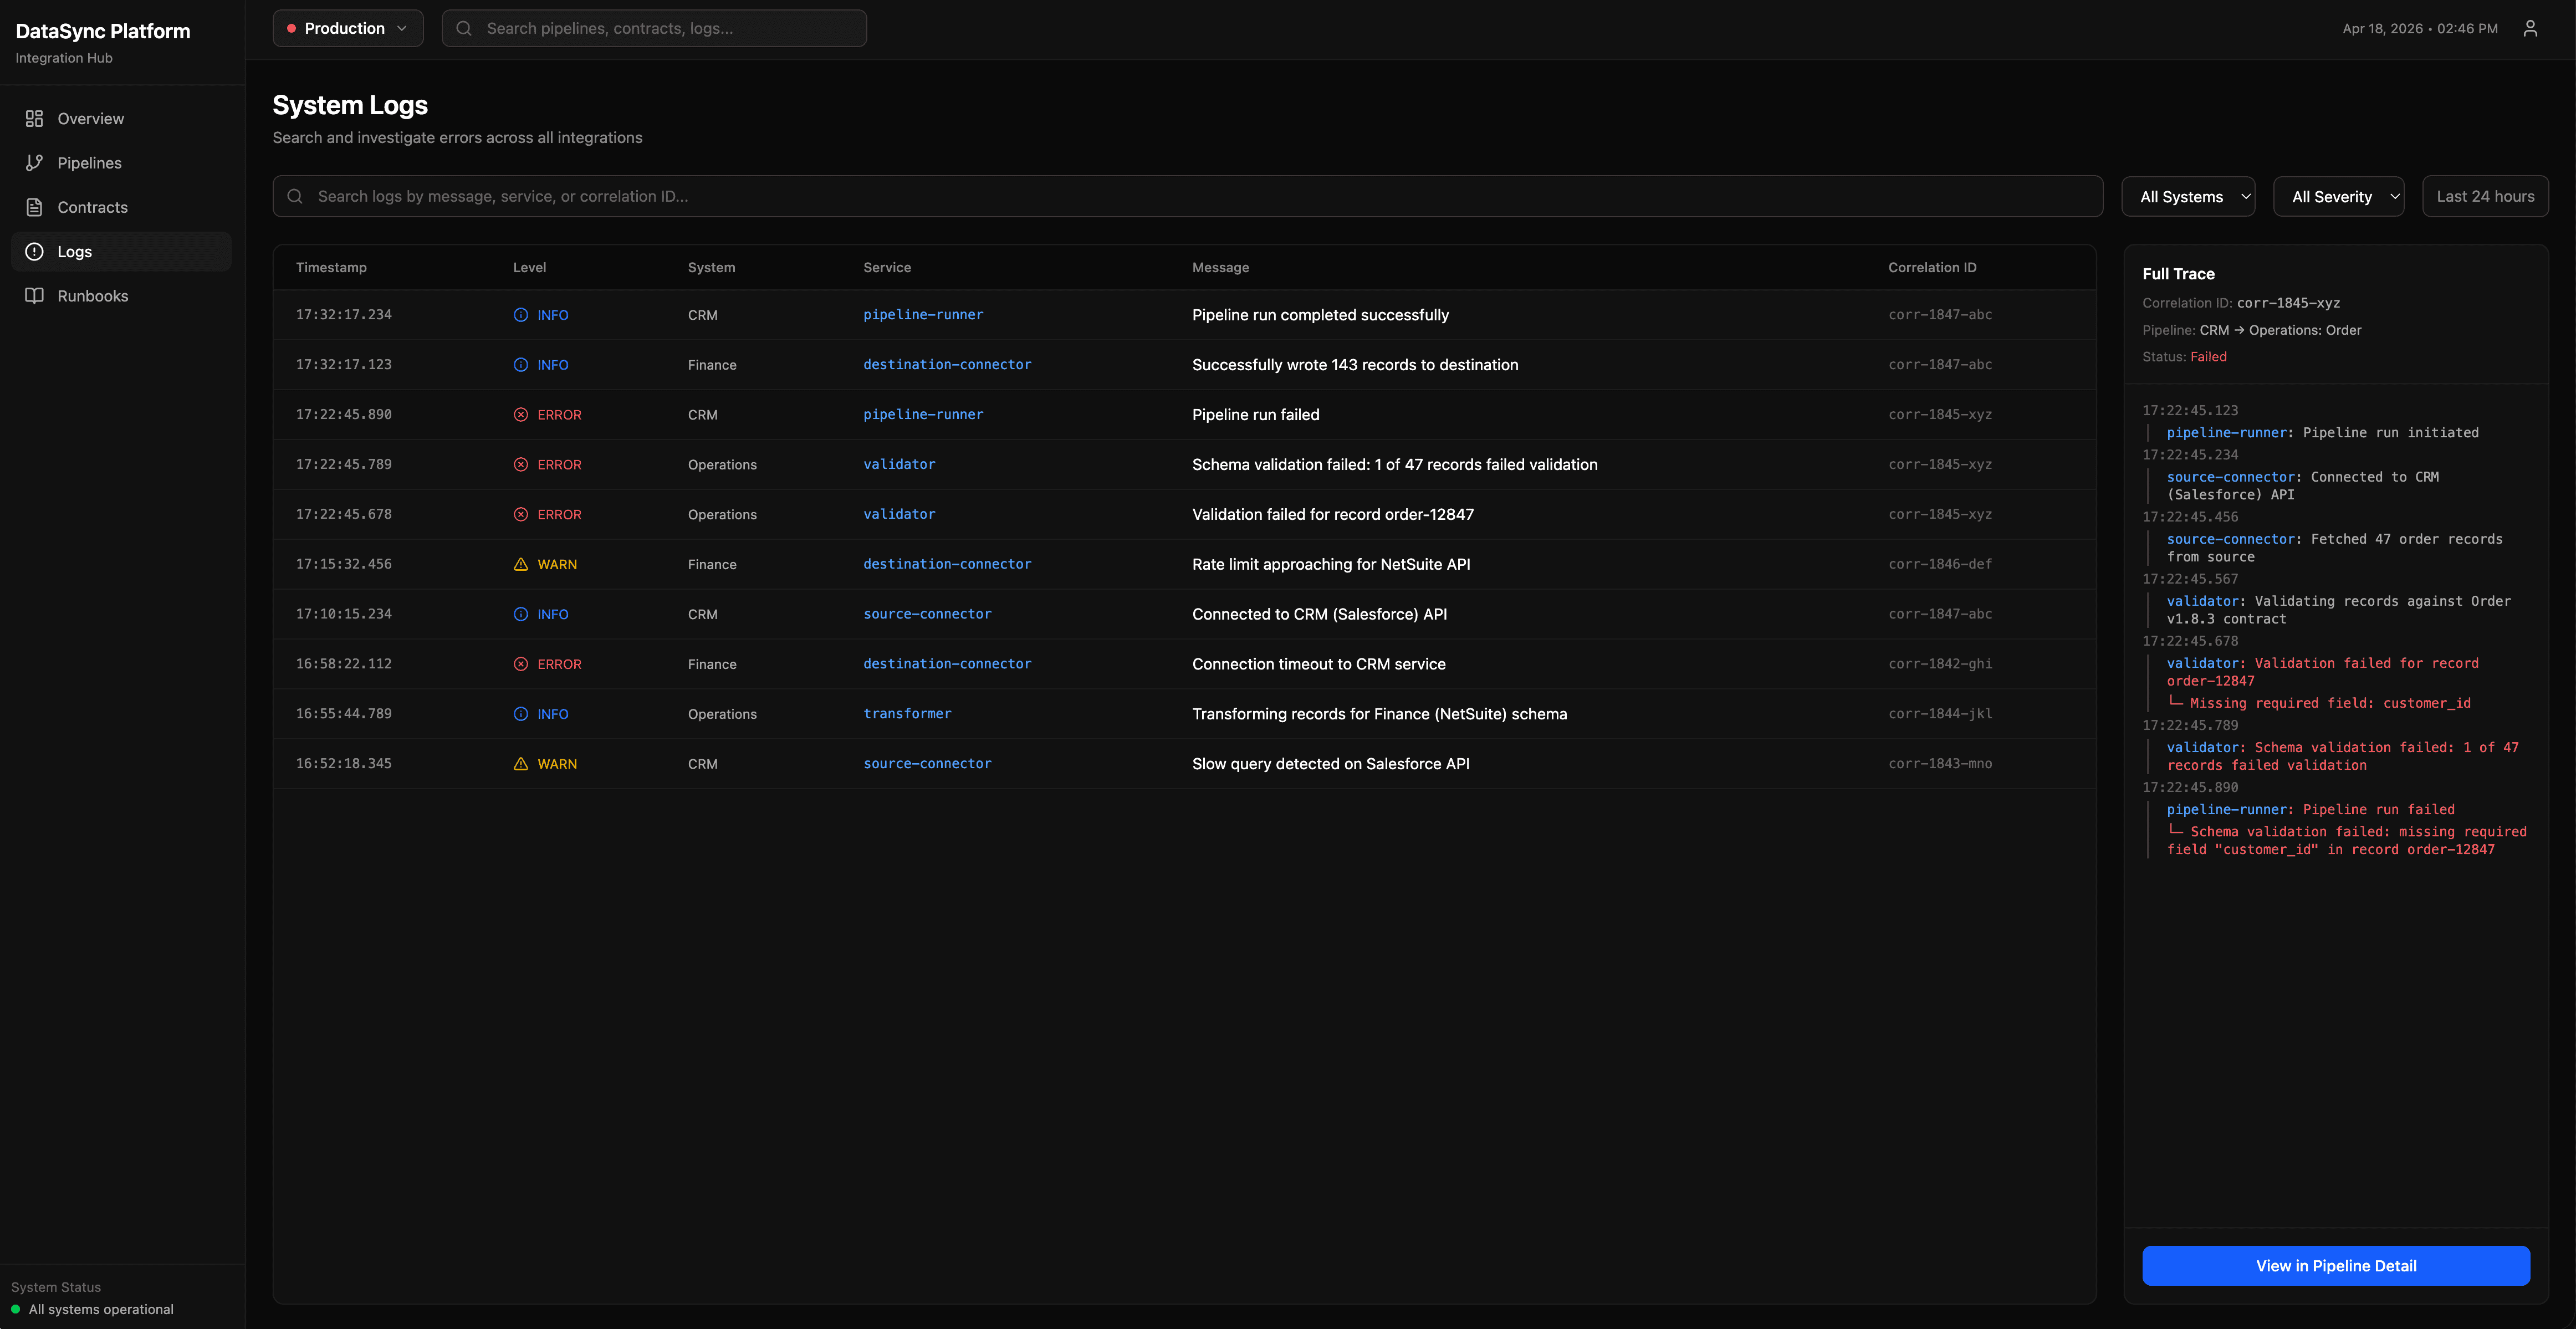Open the All Severity filter dropdown

[x=2339, y=197]
